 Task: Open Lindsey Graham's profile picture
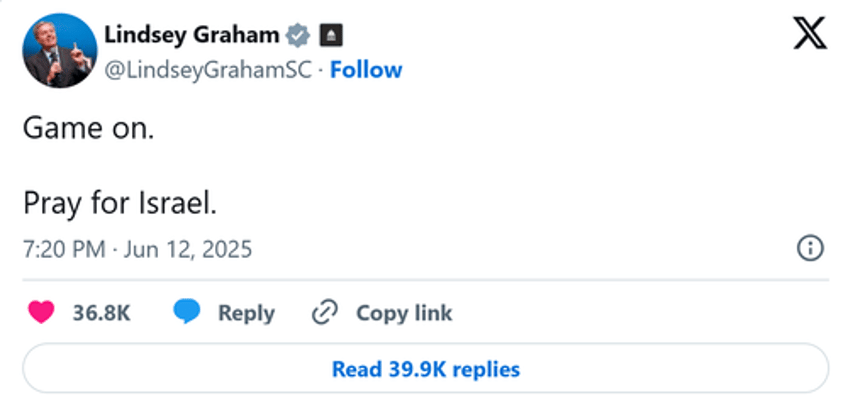[x=59, y=51]
